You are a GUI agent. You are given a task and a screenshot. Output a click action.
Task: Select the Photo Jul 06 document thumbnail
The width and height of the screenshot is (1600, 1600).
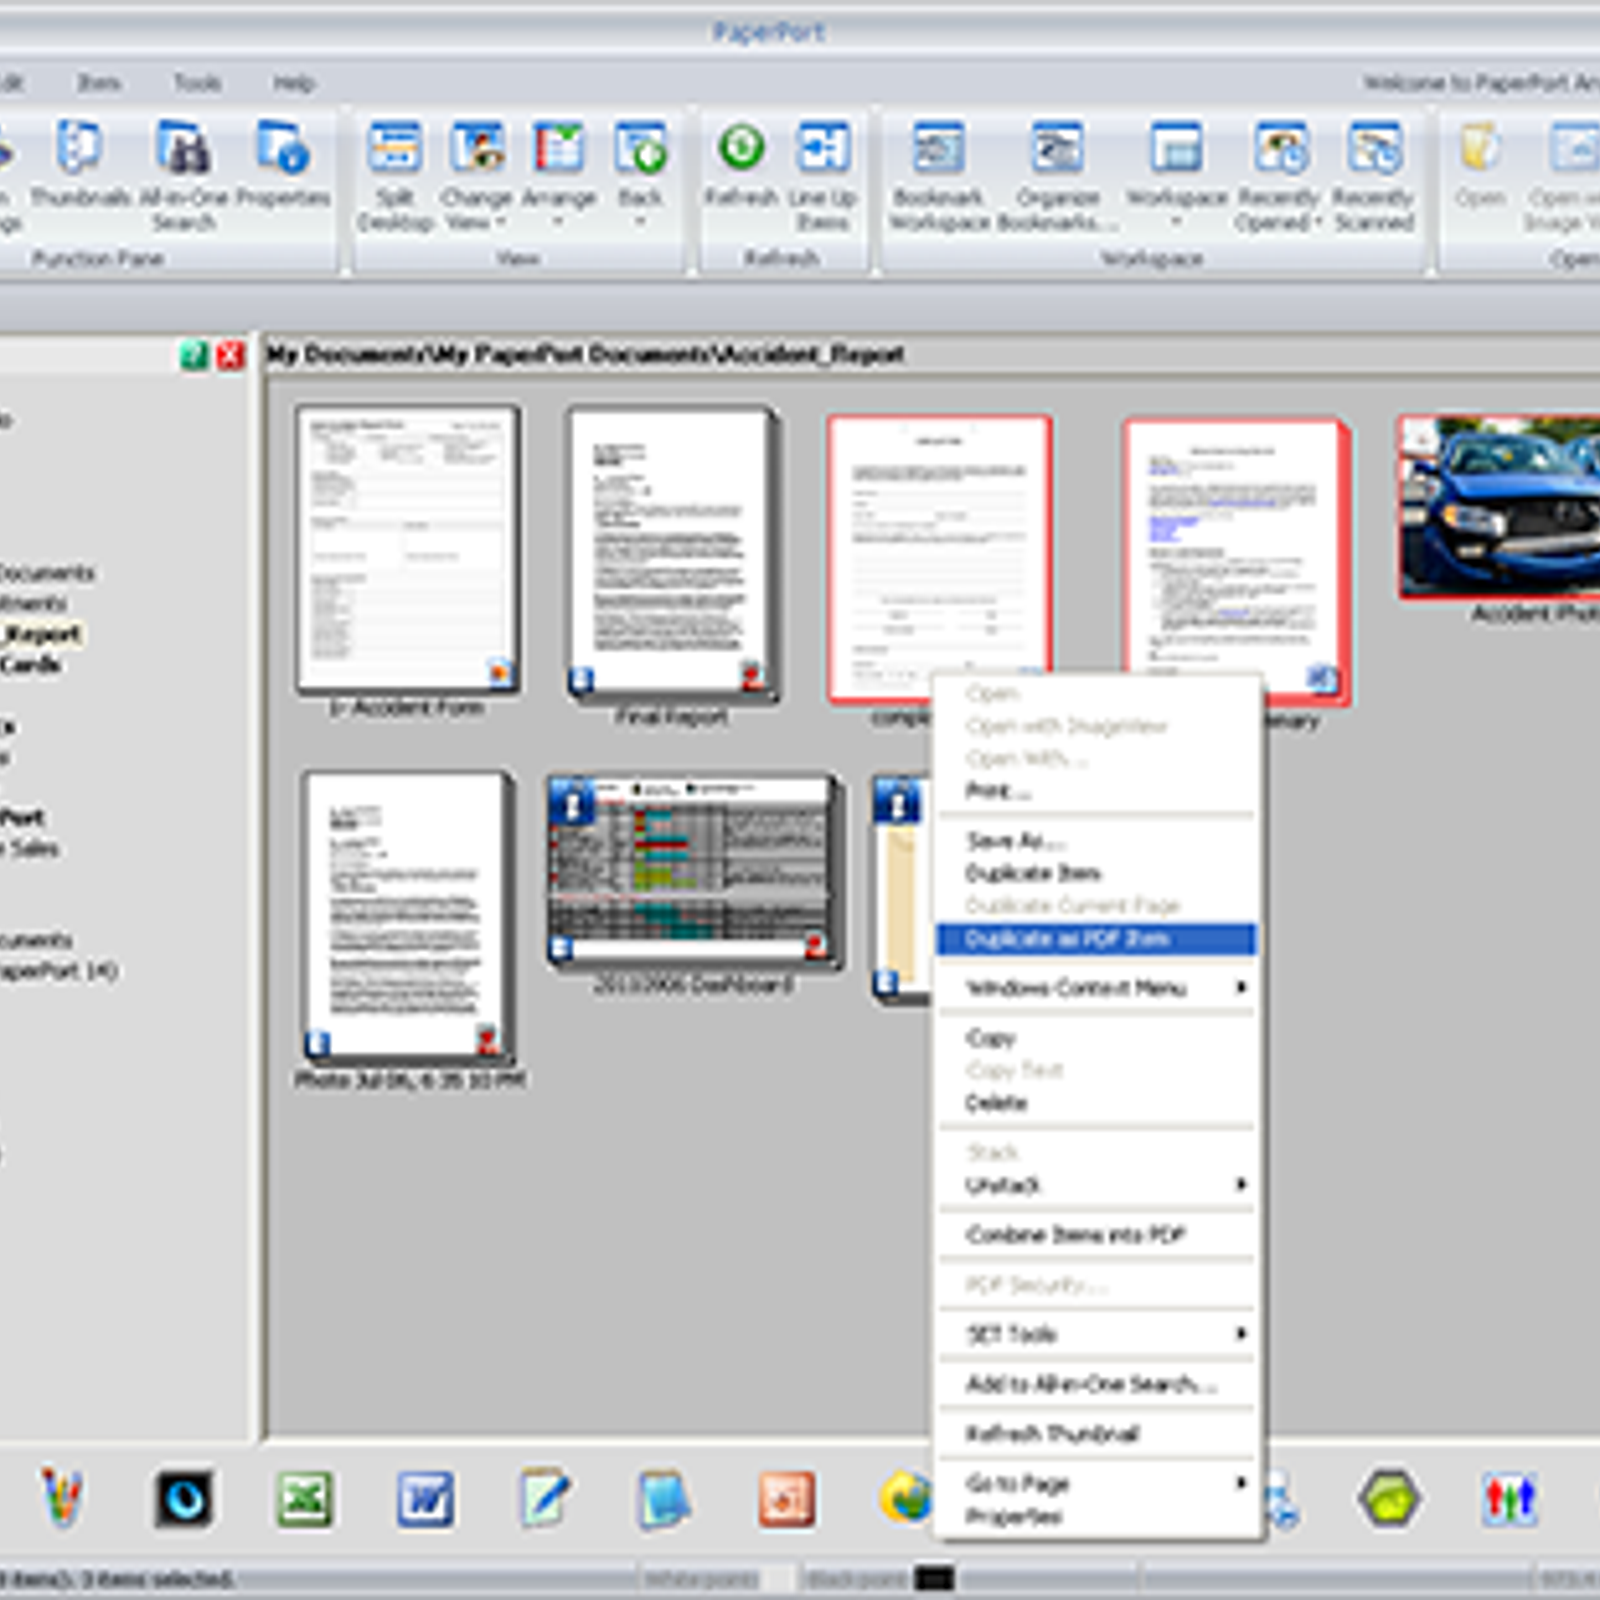(408, 917)
